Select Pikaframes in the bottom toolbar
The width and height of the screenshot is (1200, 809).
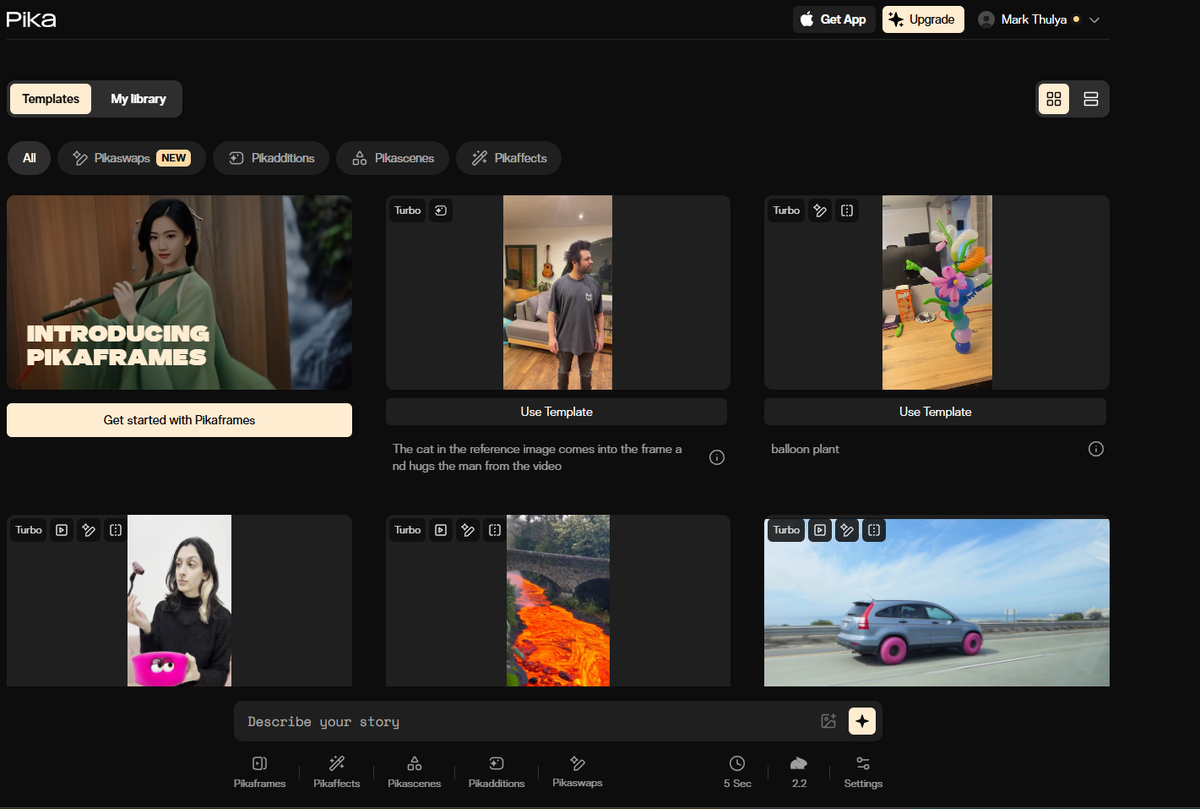(x=260, y=772)
